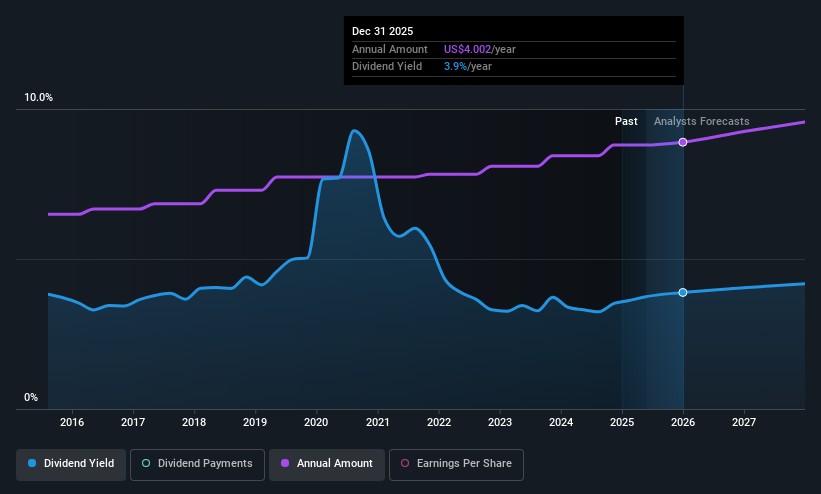Select the 2027 label on the x-axis
This screenshot has height=494, width=821.
click(x=744, y=423)
